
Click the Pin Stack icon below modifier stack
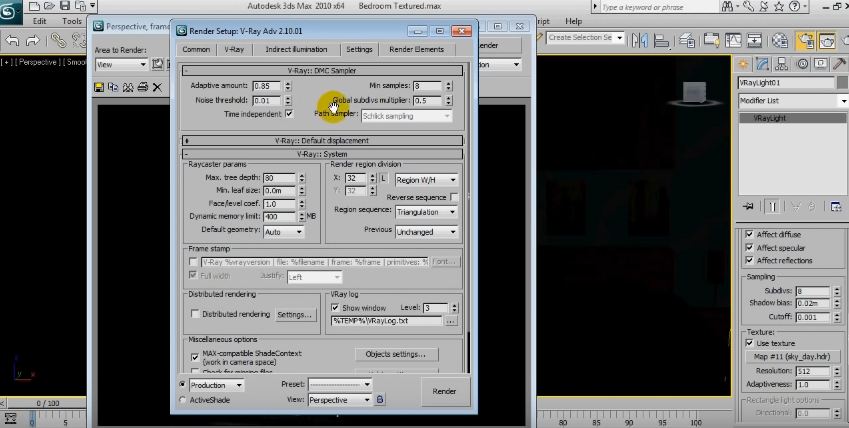[x=749, y=206]
